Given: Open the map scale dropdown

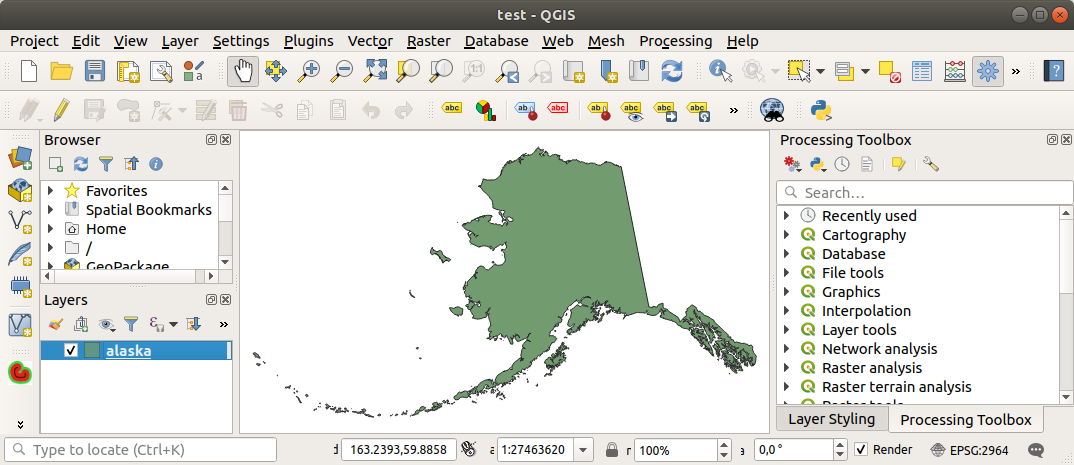Looking at the screenshot, I should pyautogui.click(x=584, y=450).
